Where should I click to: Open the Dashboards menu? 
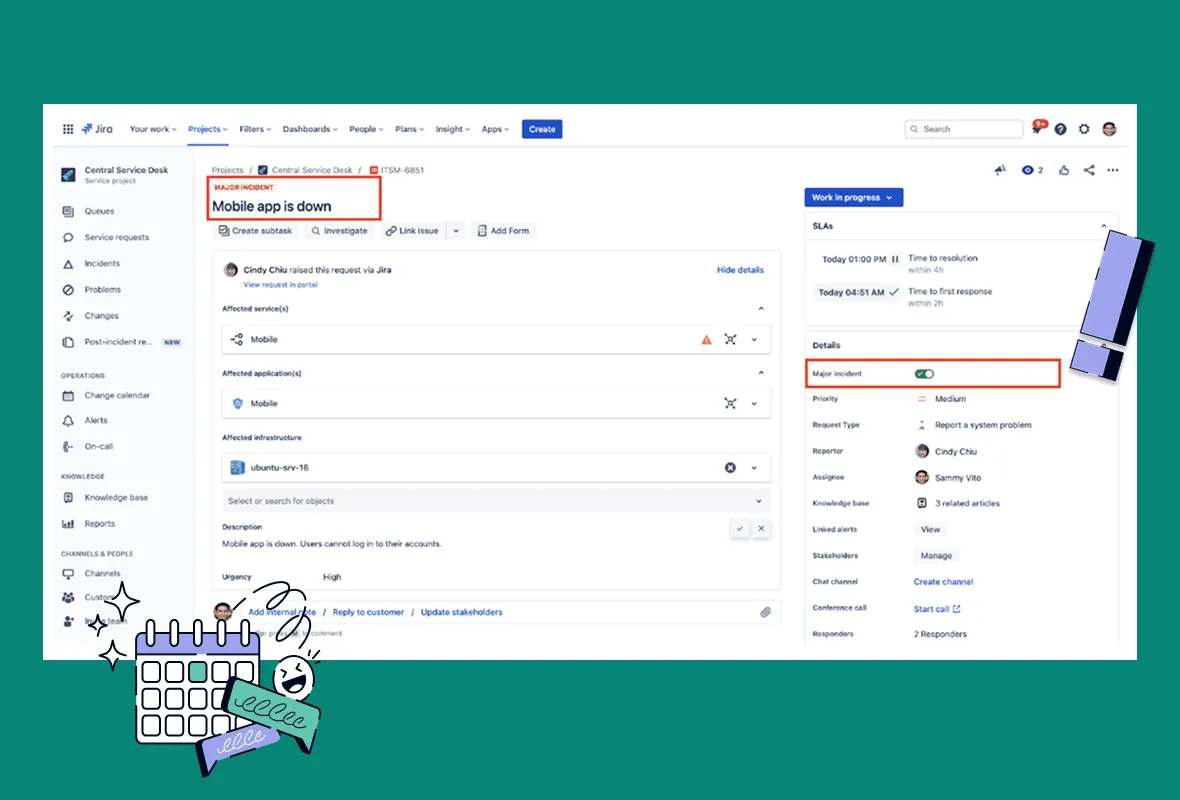pos(309,129)
